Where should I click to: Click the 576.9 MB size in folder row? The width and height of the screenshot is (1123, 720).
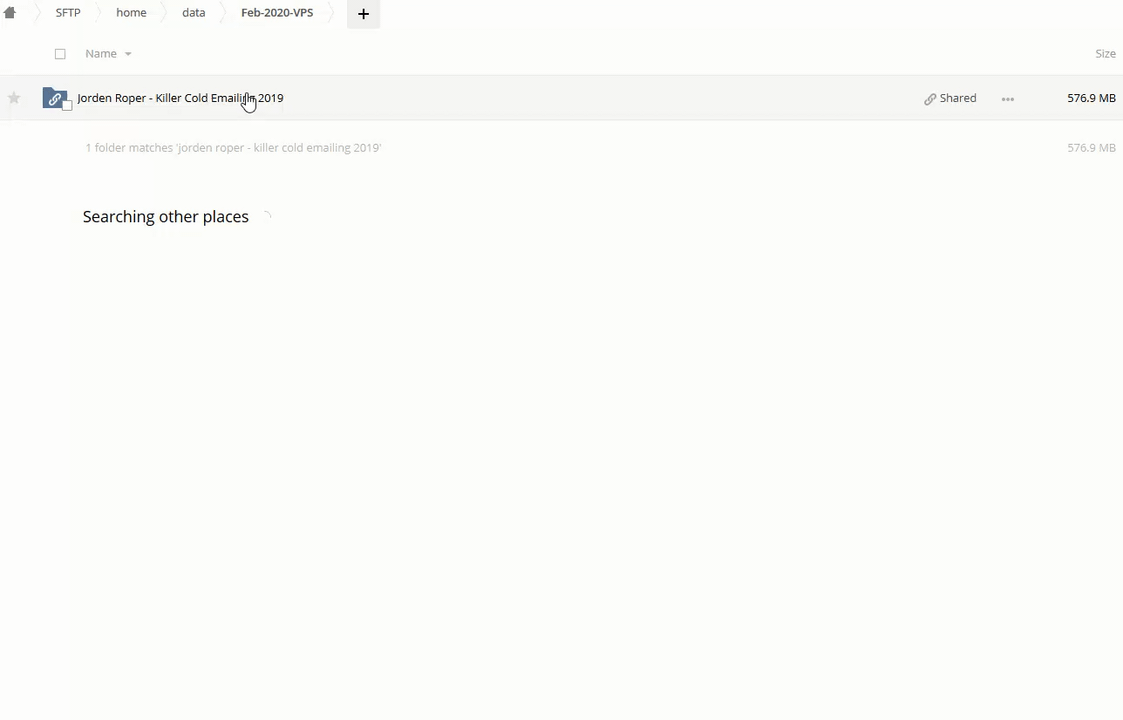coord(1090,98)
